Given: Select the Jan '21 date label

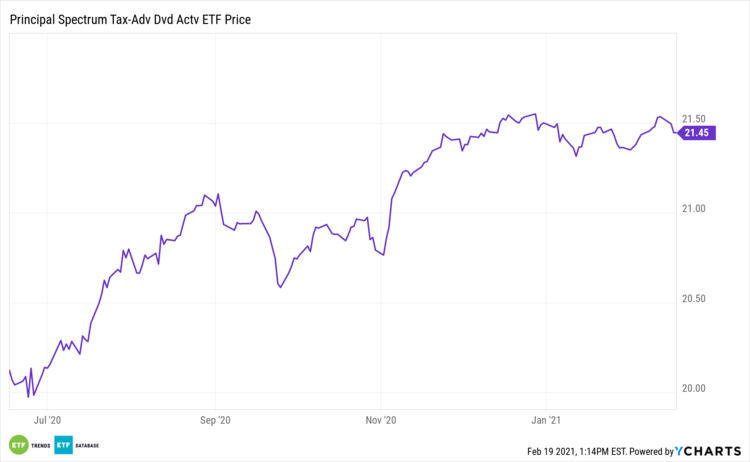Looking at the screenshot, I should click(547, 421).
